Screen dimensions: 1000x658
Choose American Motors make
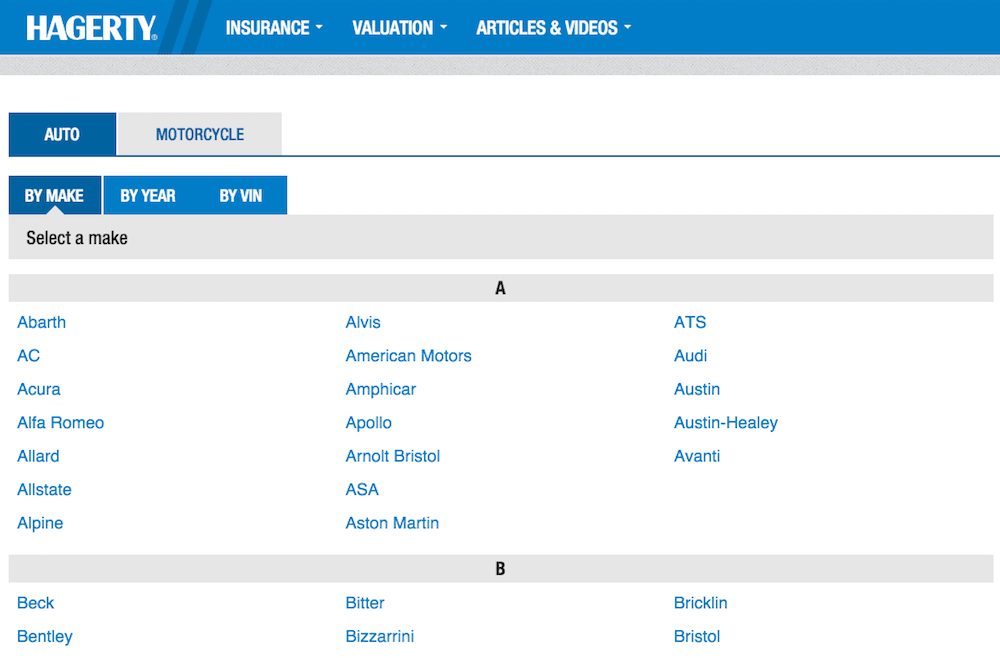409,356
